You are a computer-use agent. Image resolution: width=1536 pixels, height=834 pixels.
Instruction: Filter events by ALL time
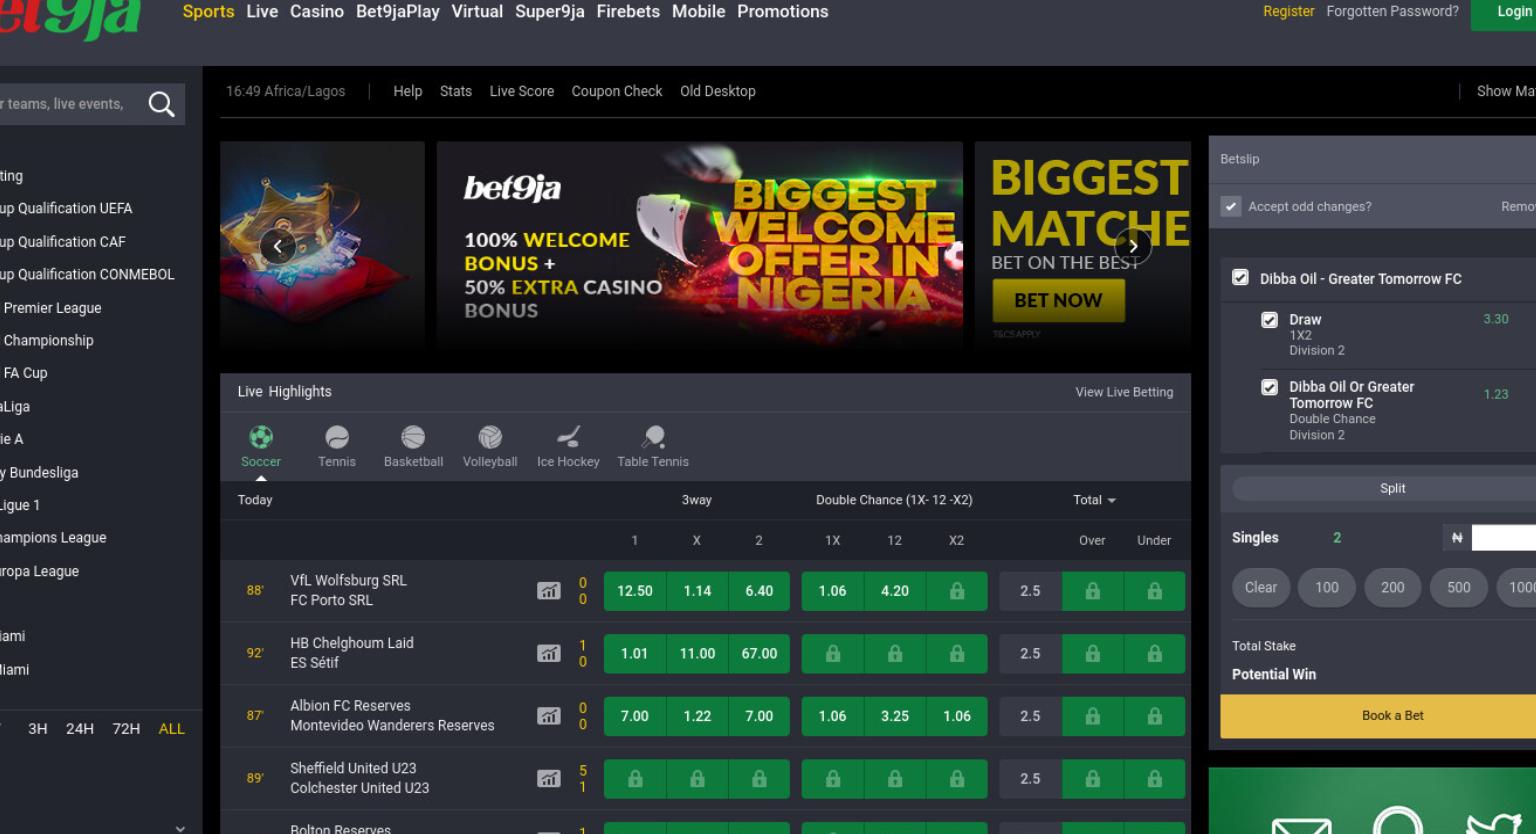[x=172, y=729]
